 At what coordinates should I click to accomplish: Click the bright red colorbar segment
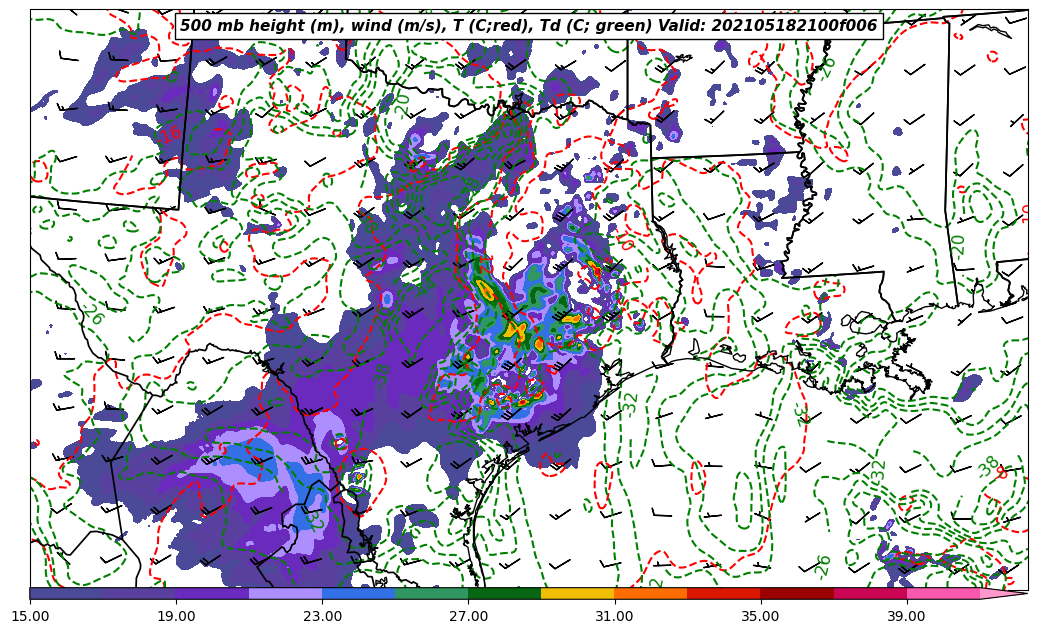coord(723,593)
